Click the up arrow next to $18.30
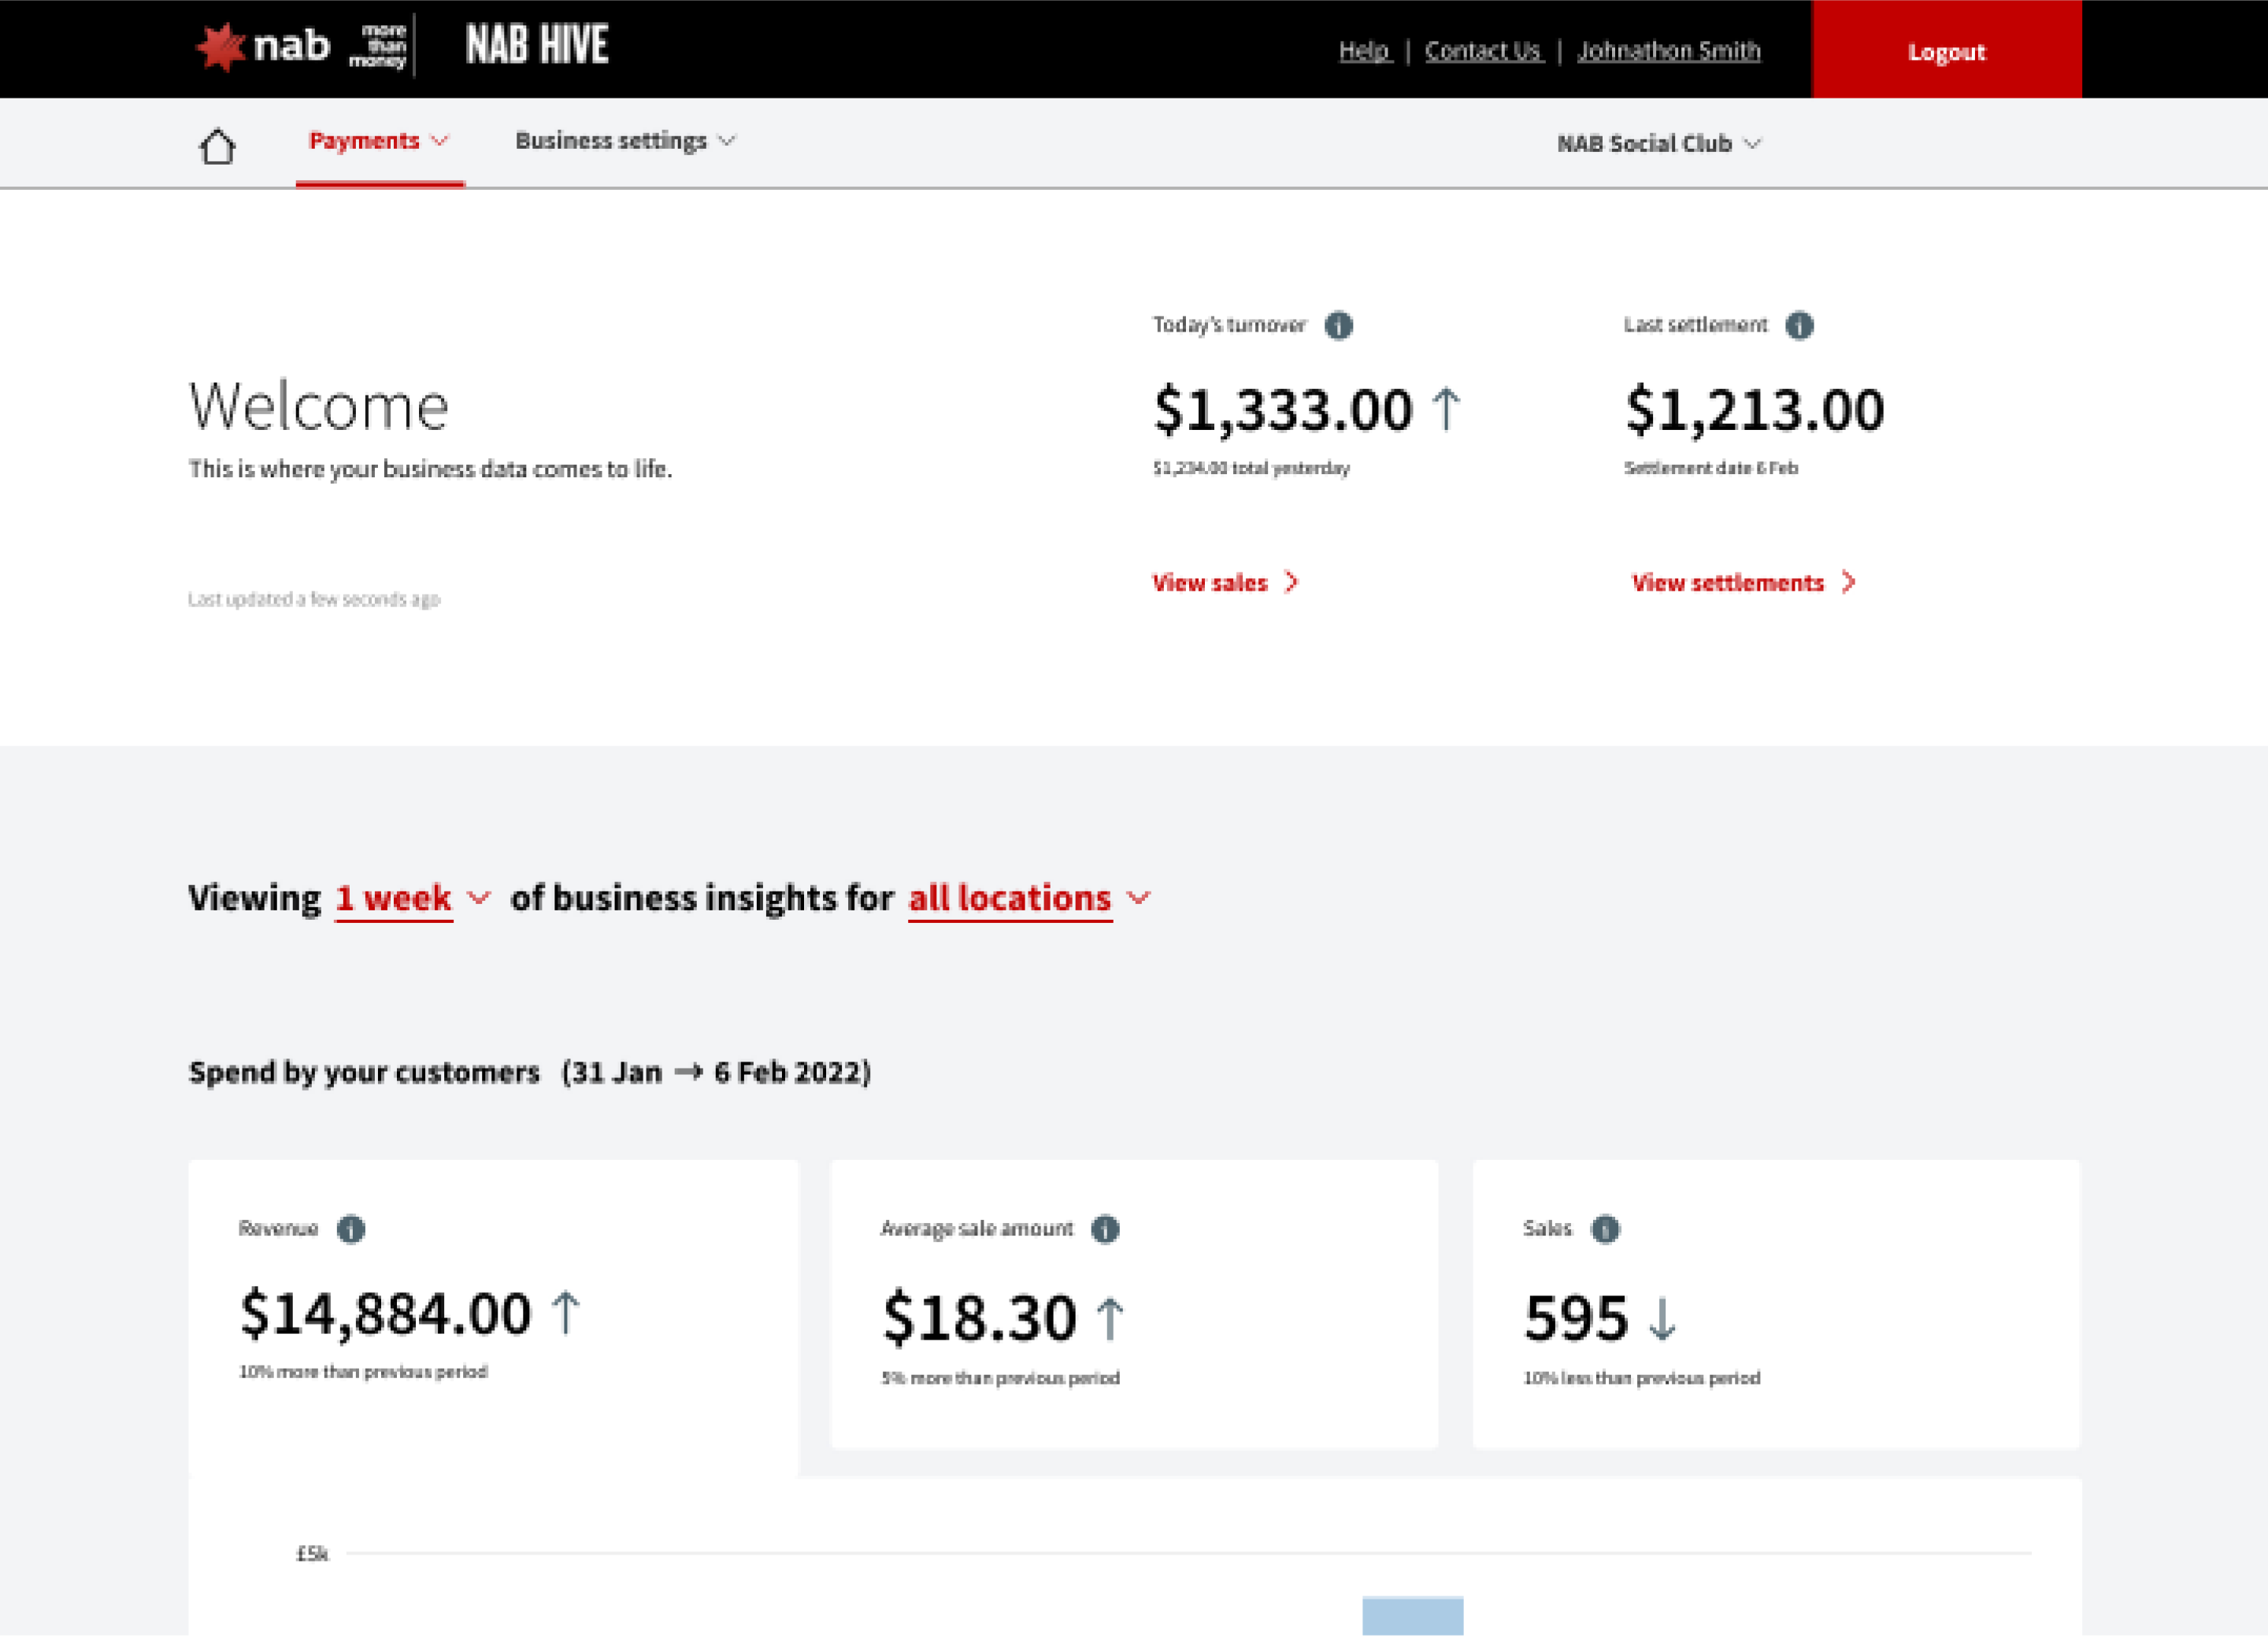 click(1110, 1319)
